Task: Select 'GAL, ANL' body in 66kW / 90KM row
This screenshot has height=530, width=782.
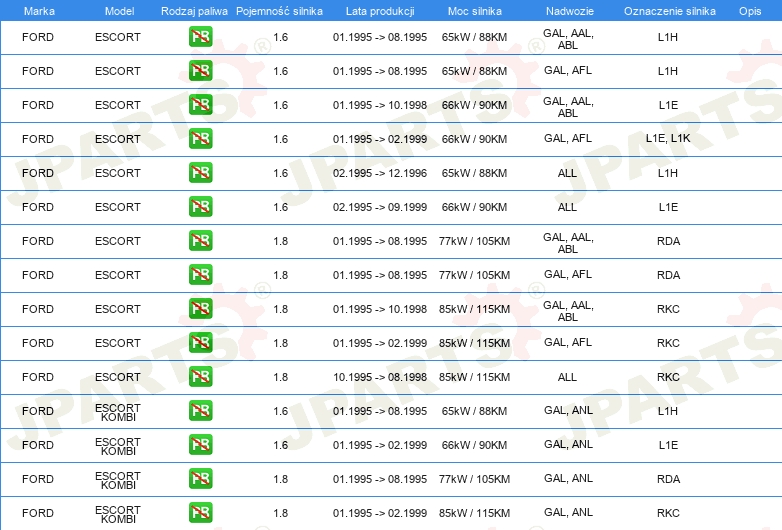Action: 568,444
